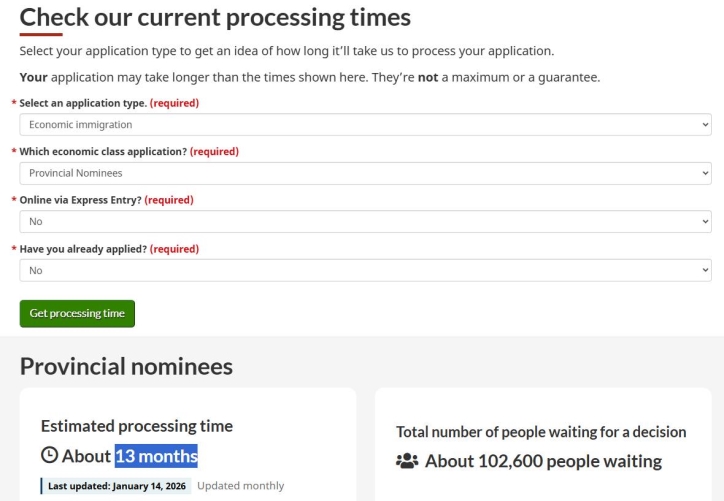The image size is (724, 501).
Task: Click the "Last updated: January 14, 2026" badge
Action: coord(117,486)
